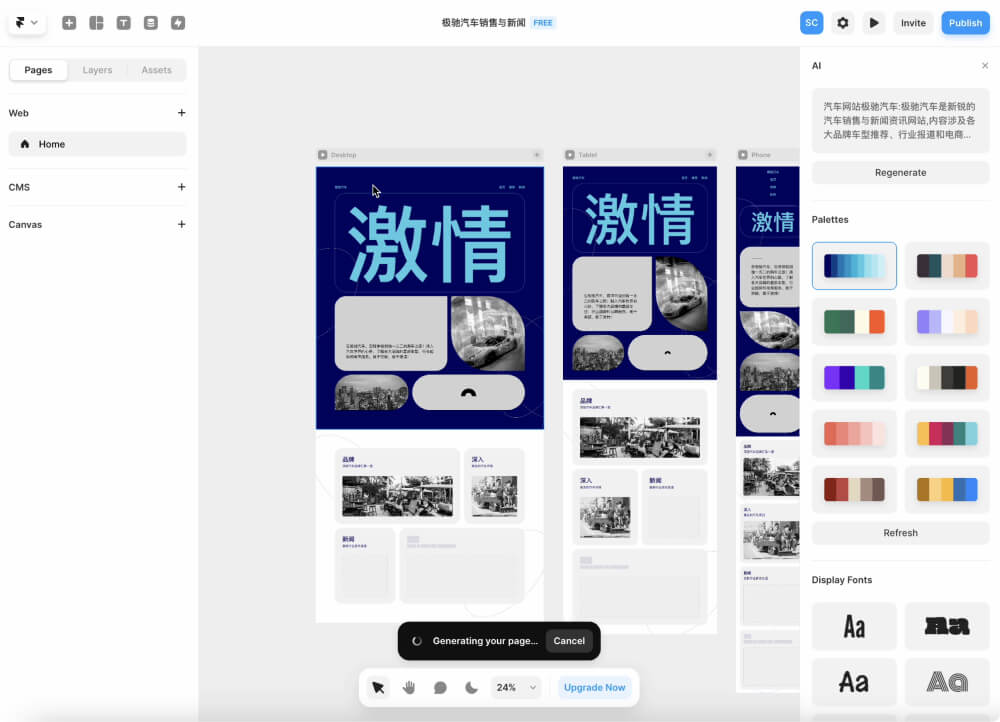Open the Framer logo dropdown menu

click(x=26, y=22)
